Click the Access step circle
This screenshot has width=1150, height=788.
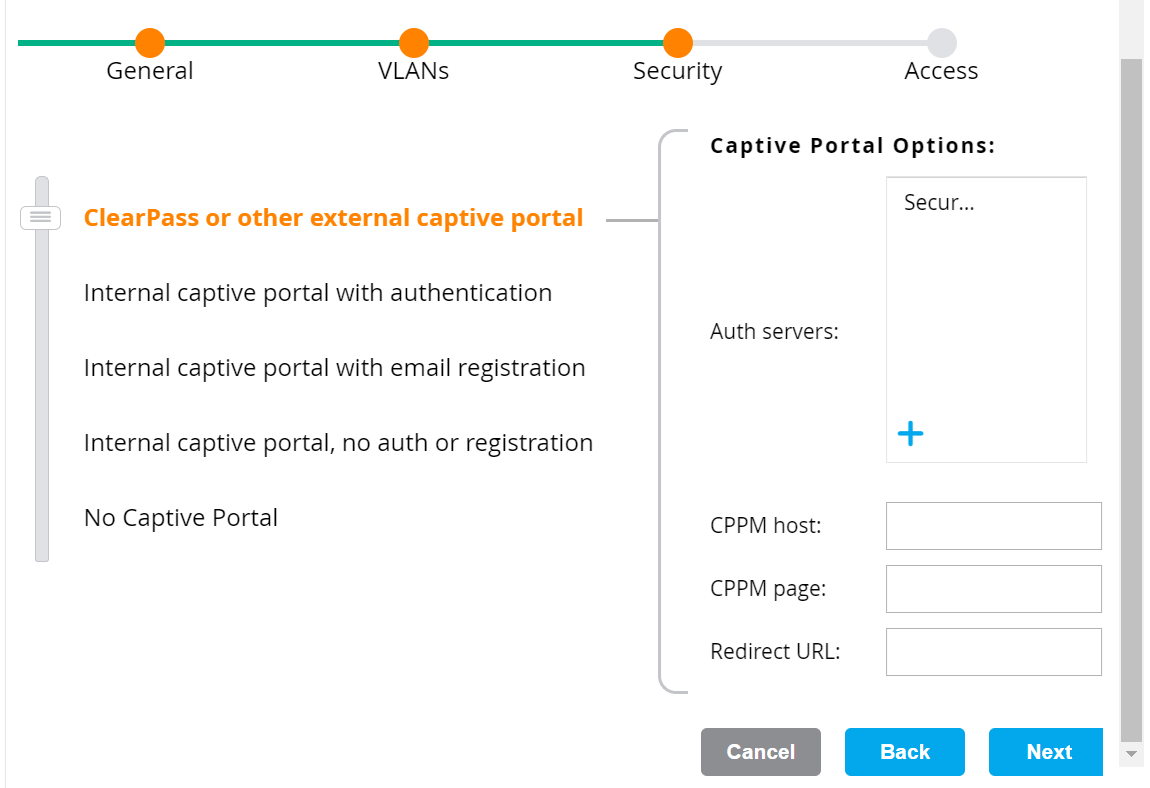tap(941, 43)
